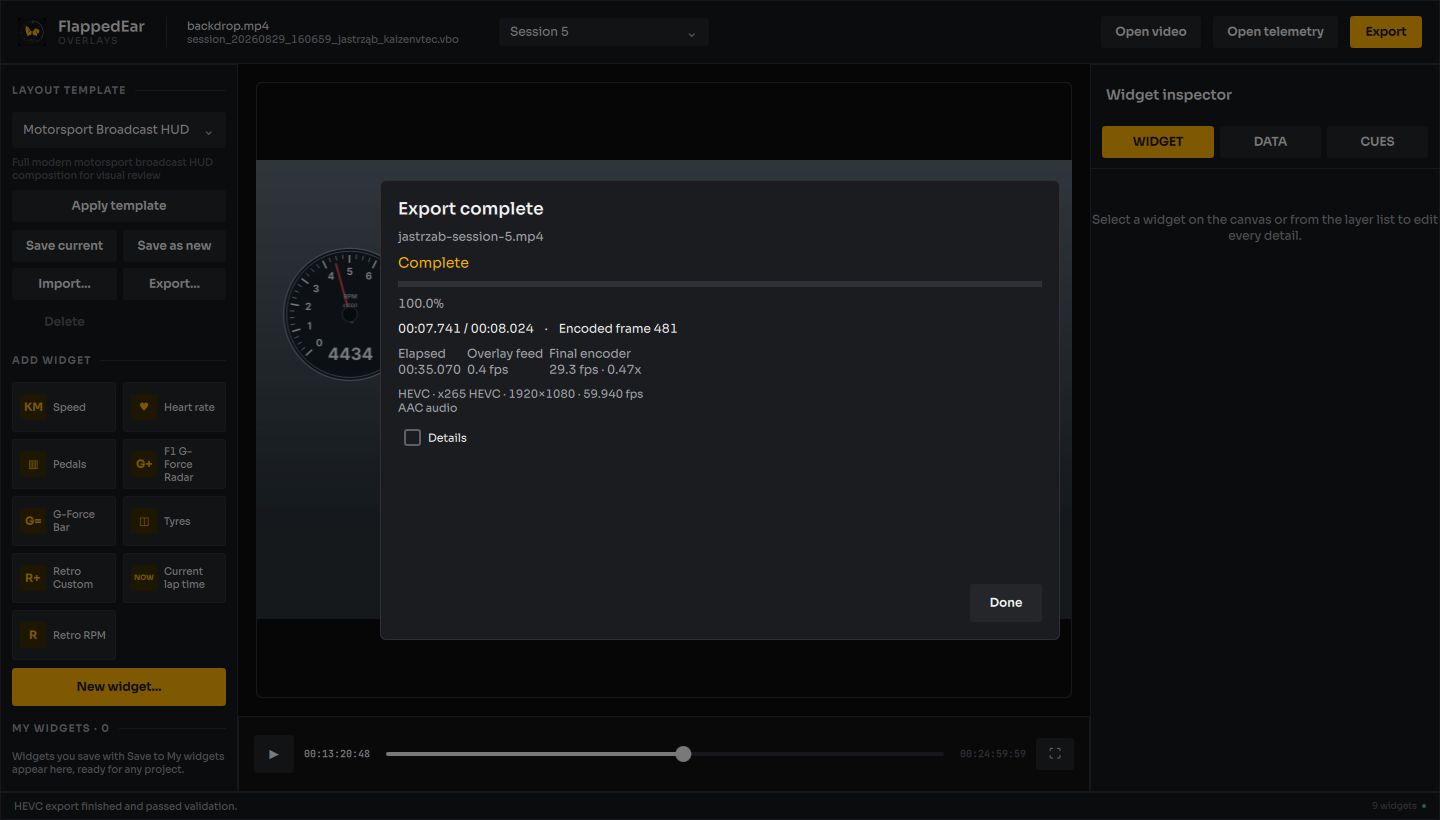
Task: Switch to the WIDGET tab
Action: (1158, 142)
